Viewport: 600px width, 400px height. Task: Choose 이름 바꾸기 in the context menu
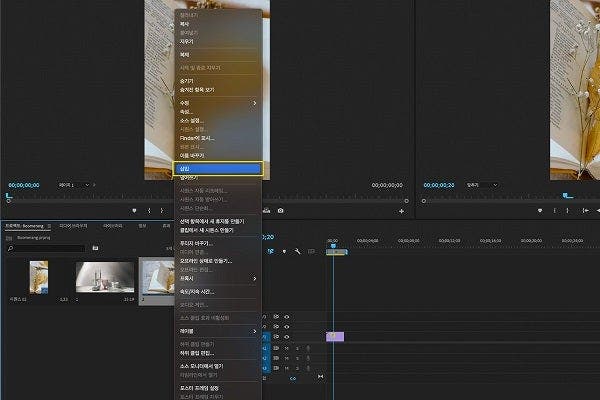192,156
